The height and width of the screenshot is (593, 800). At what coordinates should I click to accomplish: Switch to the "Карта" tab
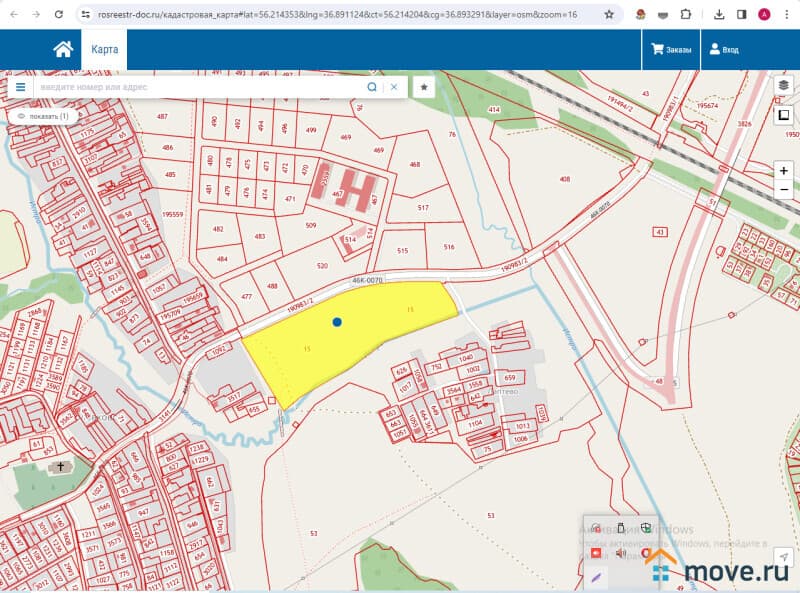point(104,49)
